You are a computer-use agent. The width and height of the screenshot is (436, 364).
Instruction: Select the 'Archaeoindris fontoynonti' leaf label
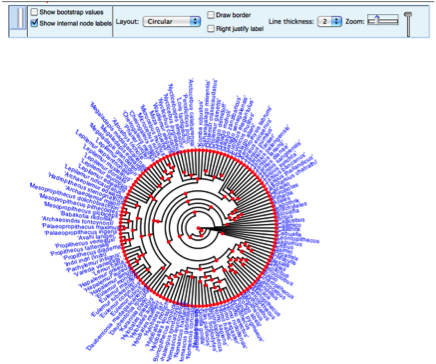click(x=78, y=220)
